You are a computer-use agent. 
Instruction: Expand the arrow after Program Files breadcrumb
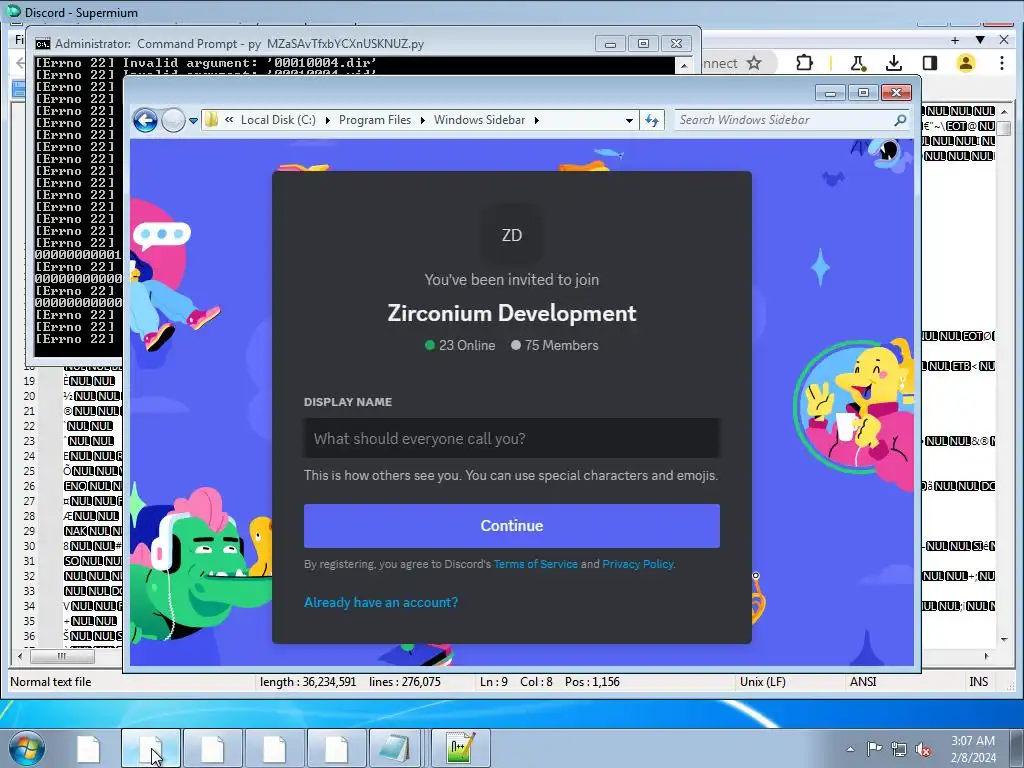pyautogui.click(x=423, y=120)
